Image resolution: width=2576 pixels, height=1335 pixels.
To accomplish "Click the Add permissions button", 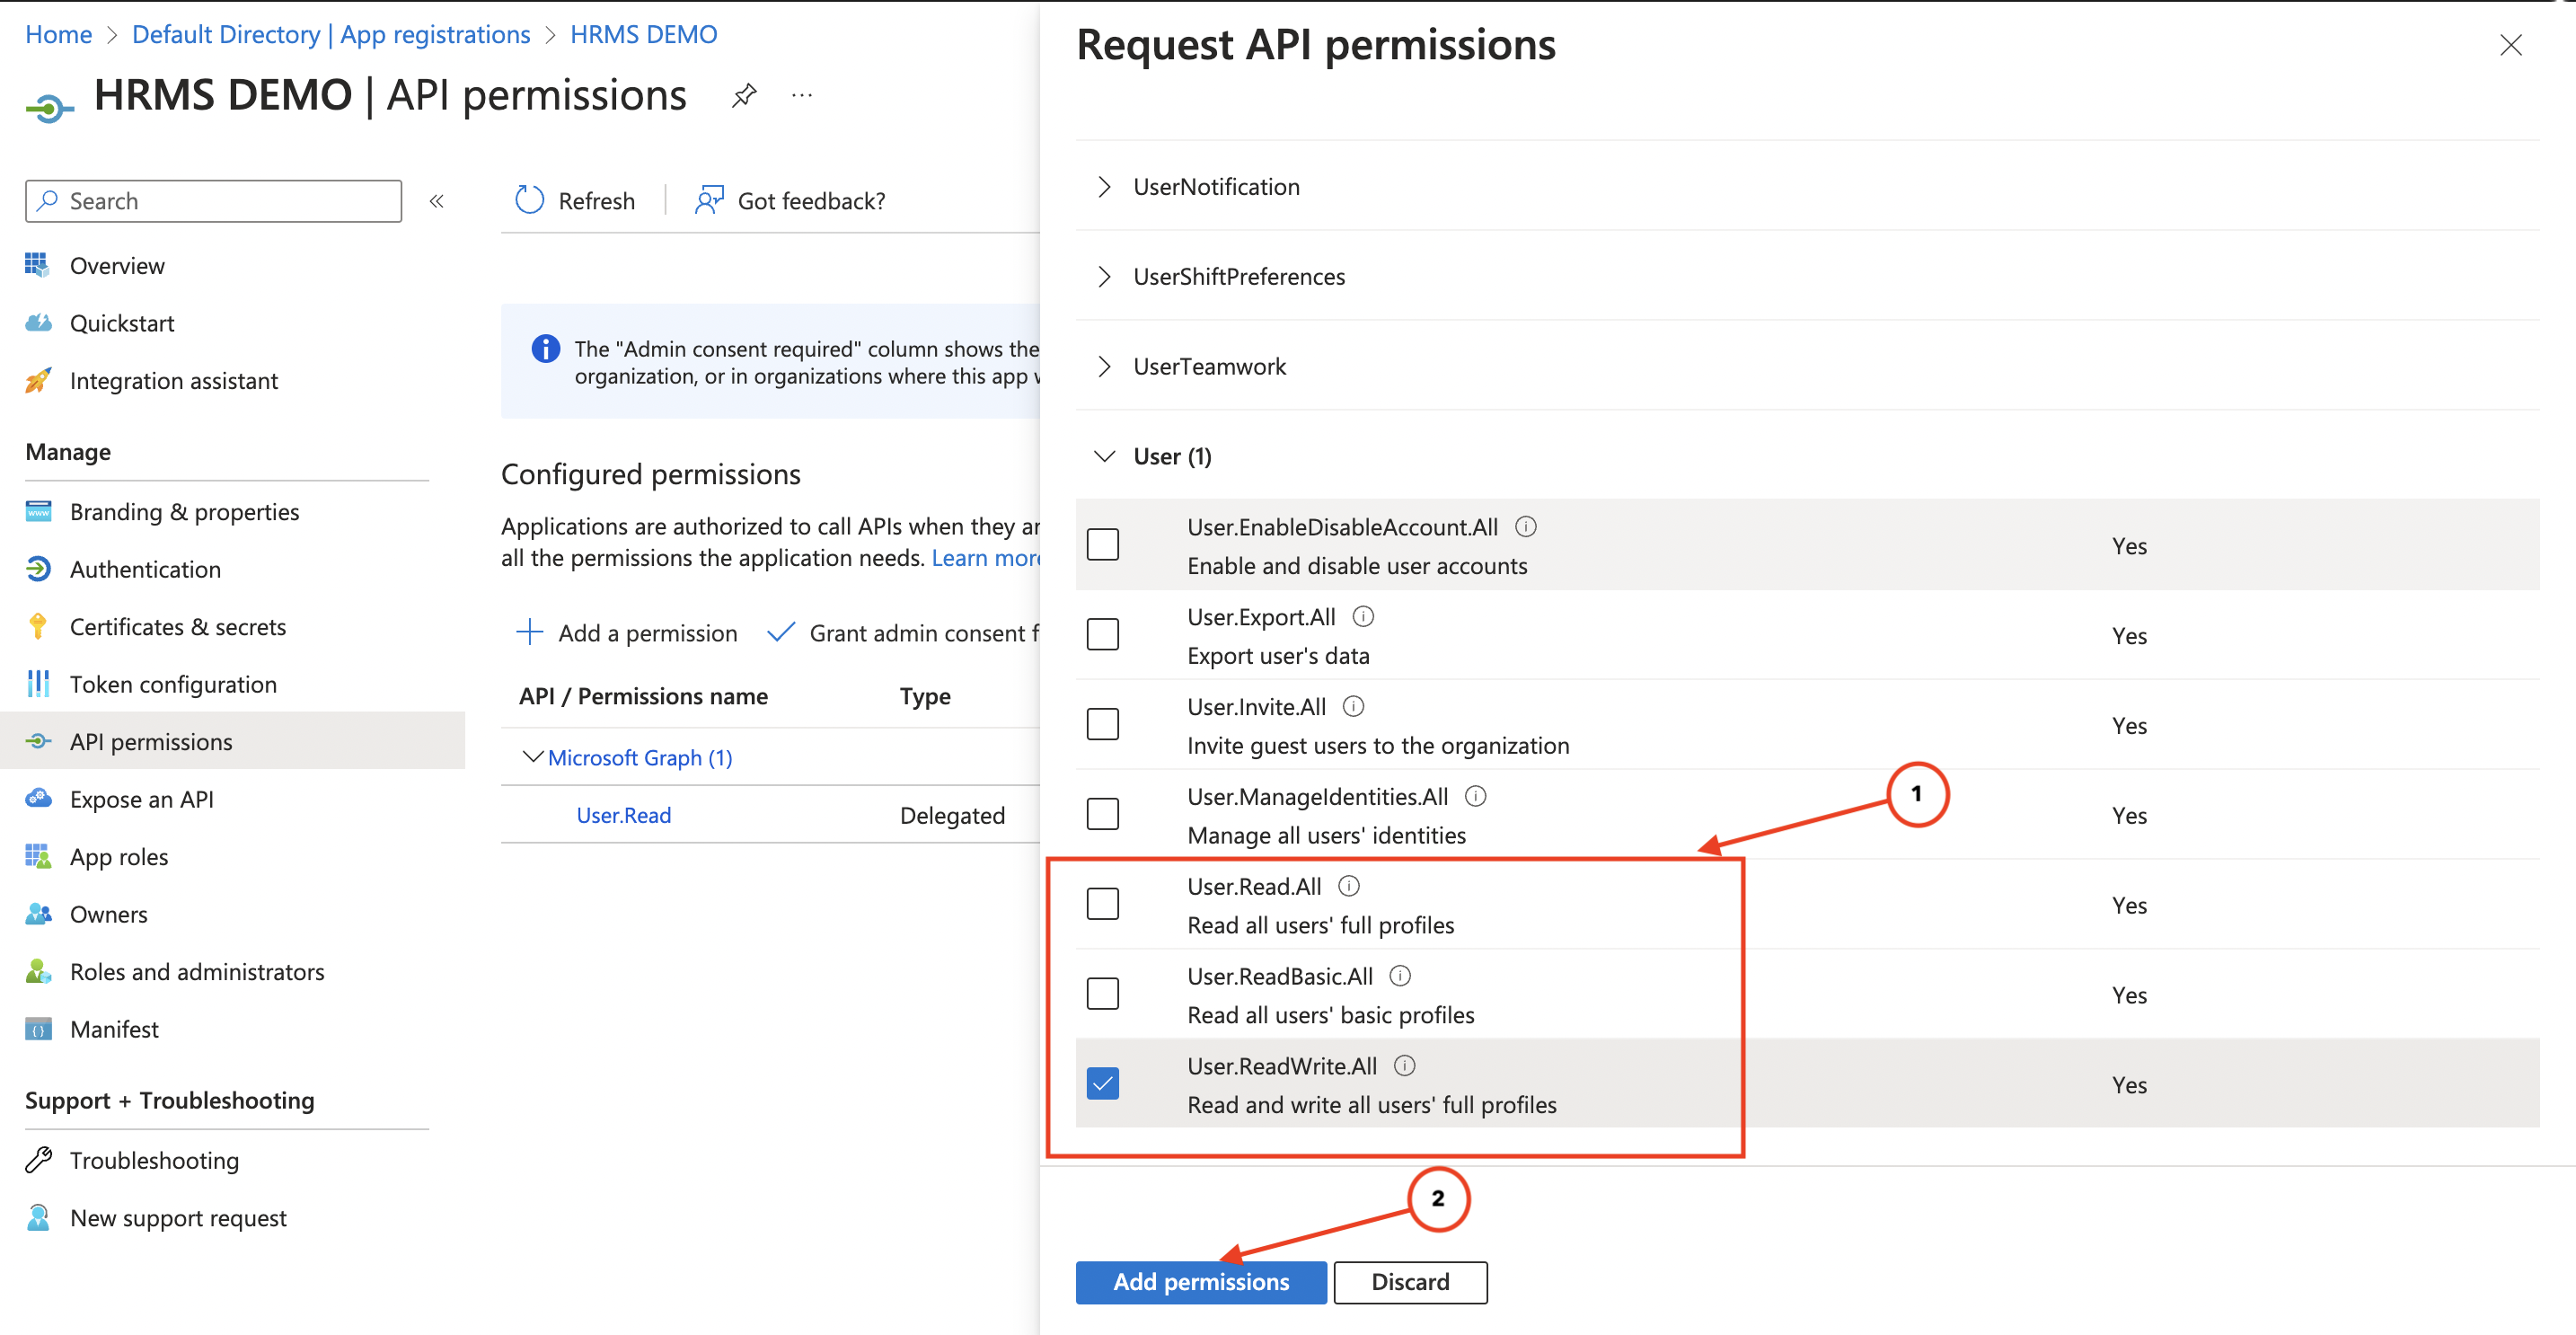I will click(x=1200, y=1282).
